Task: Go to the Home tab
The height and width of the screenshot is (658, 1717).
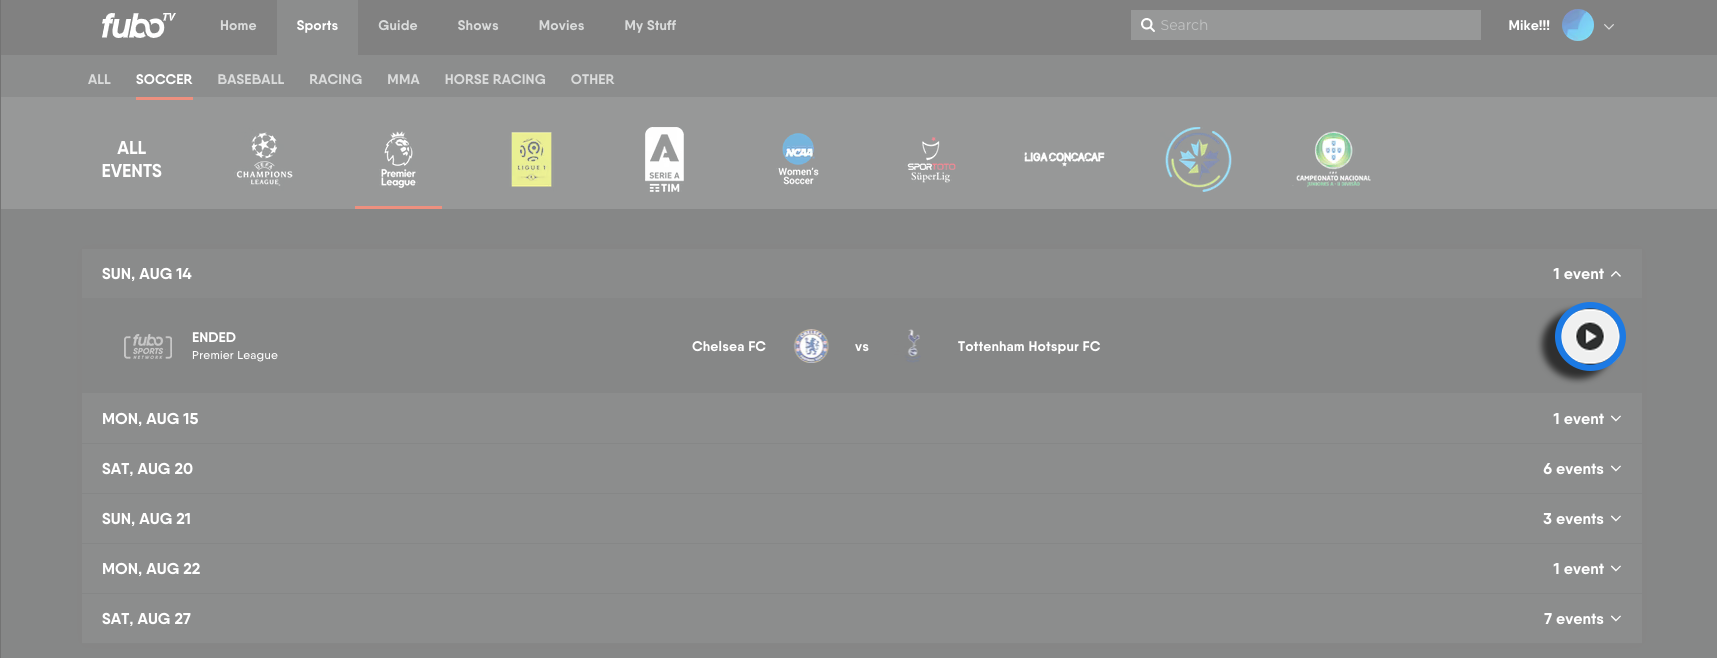Action: 238,26
